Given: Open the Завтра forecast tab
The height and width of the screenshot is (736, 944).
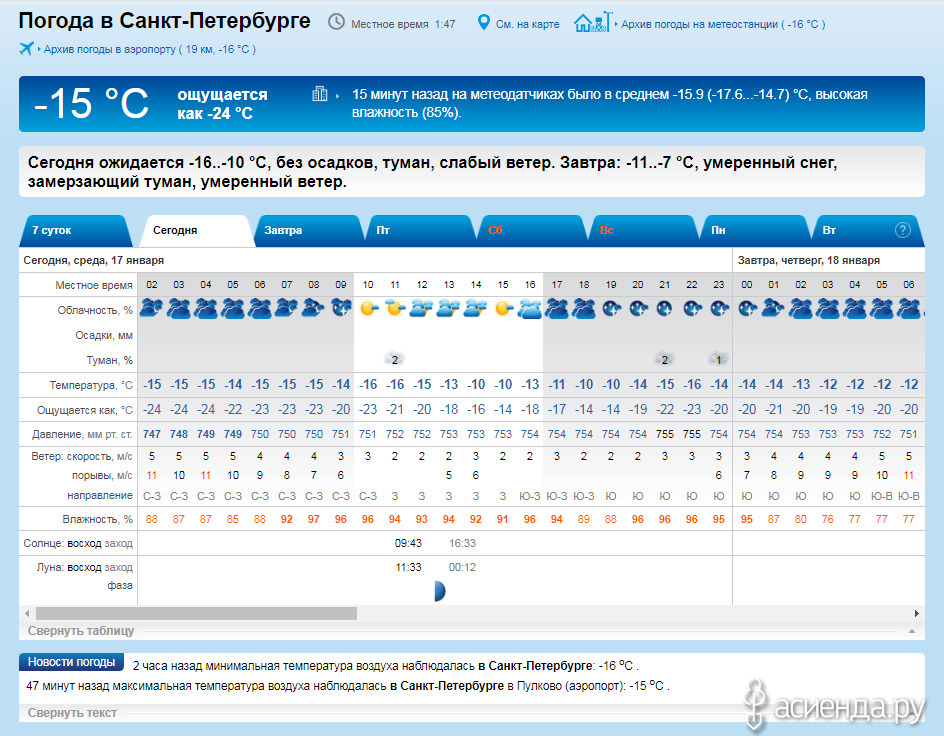Looking at the screenshot, I should tap(307, 230).
